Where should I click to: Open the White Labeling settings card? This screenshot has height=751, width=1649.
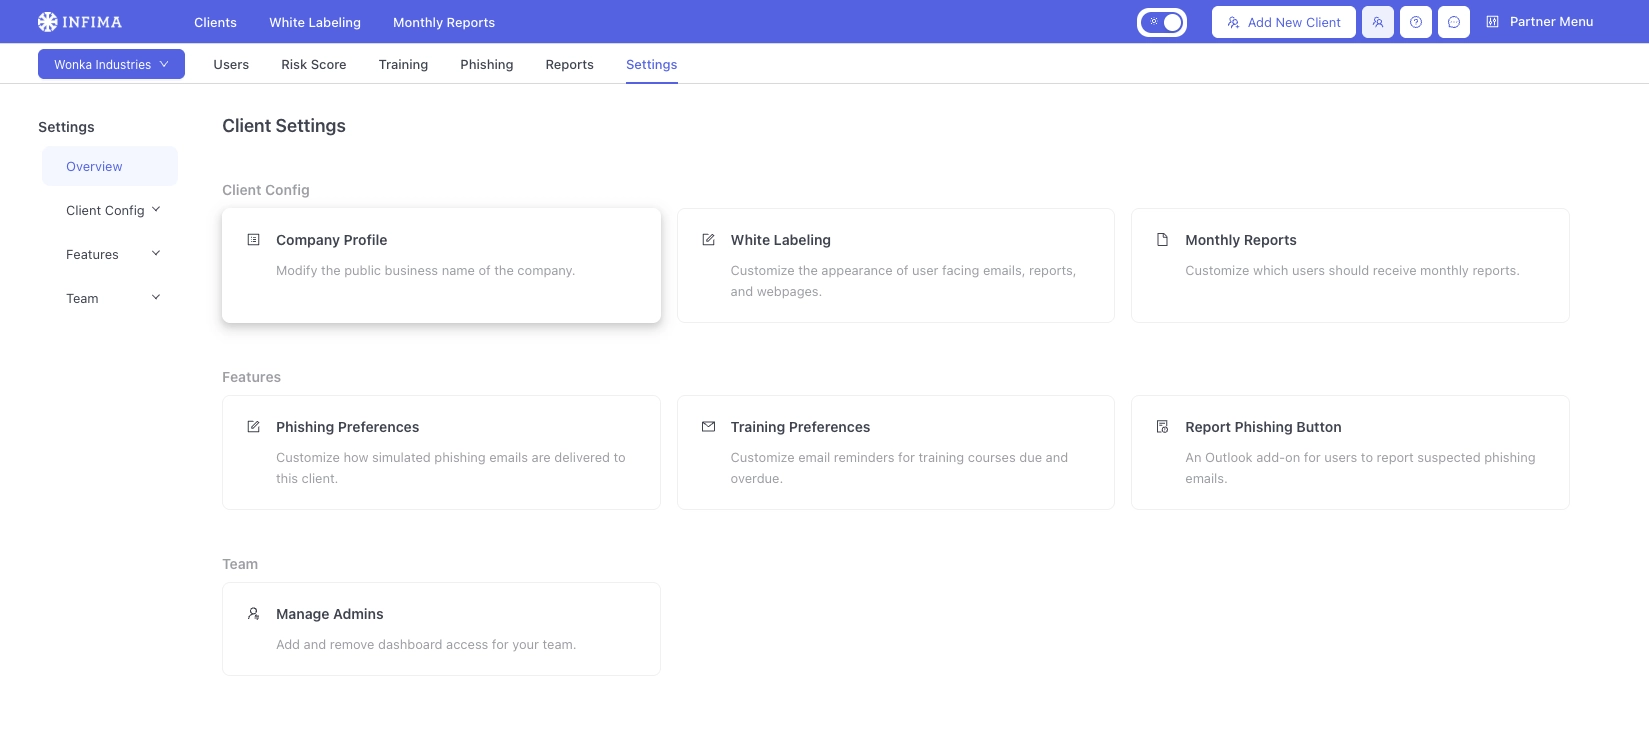pyautogui.click(x=895, y=265)
